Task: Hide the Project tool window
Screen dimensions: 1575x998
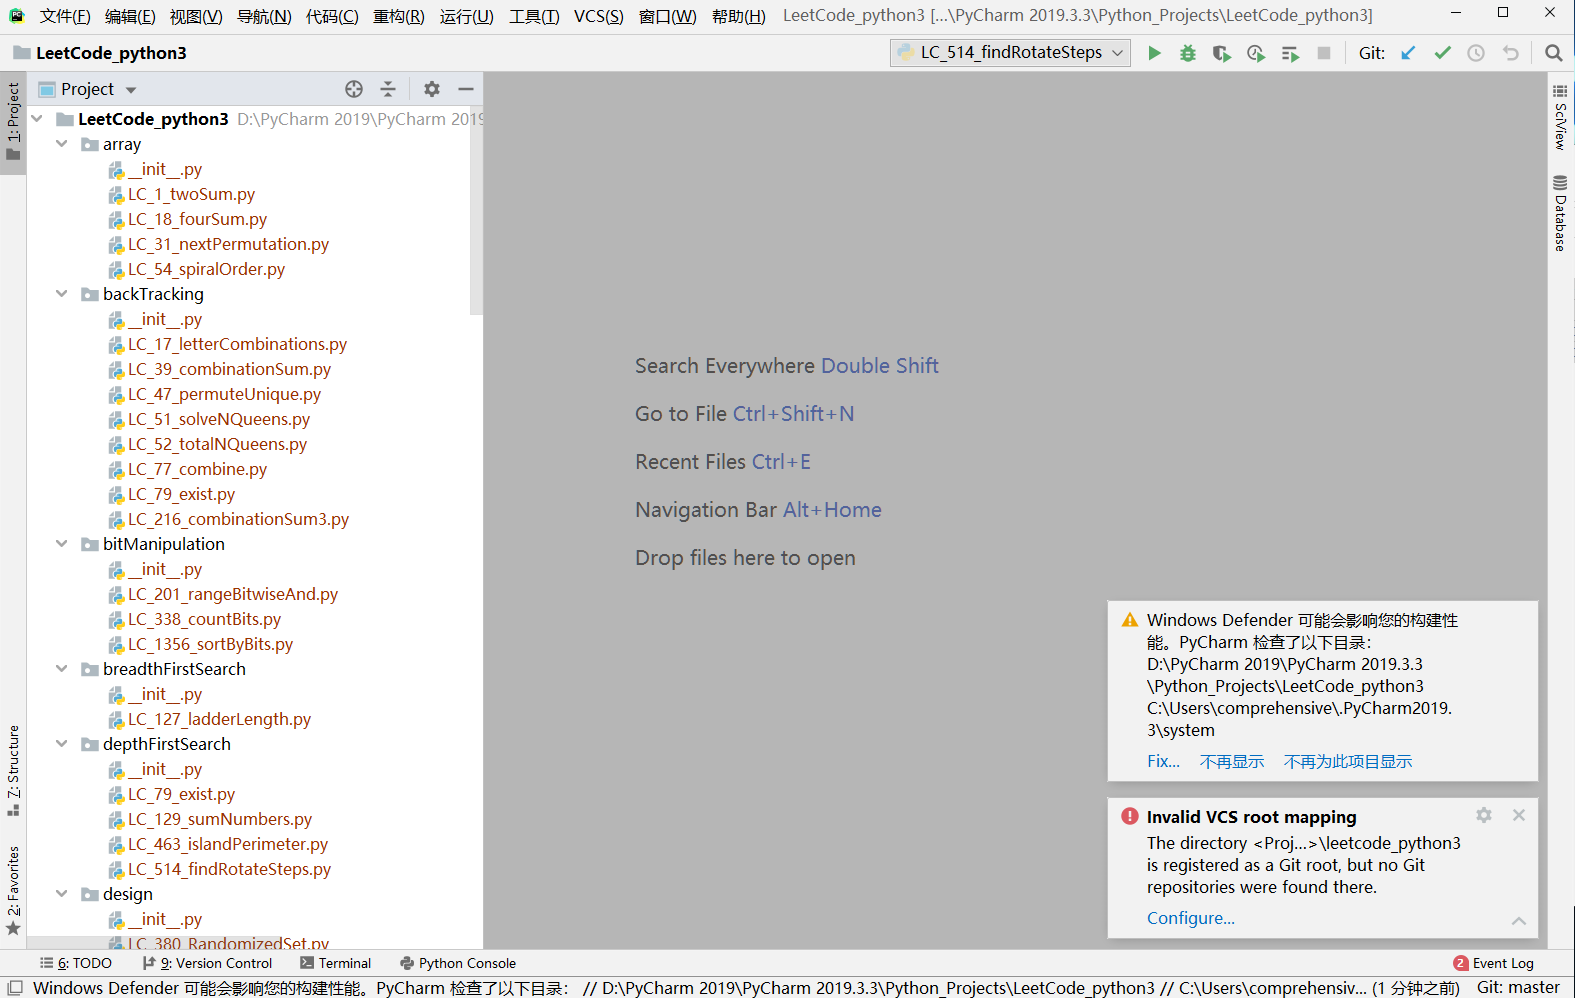Action: pos(466,89)
